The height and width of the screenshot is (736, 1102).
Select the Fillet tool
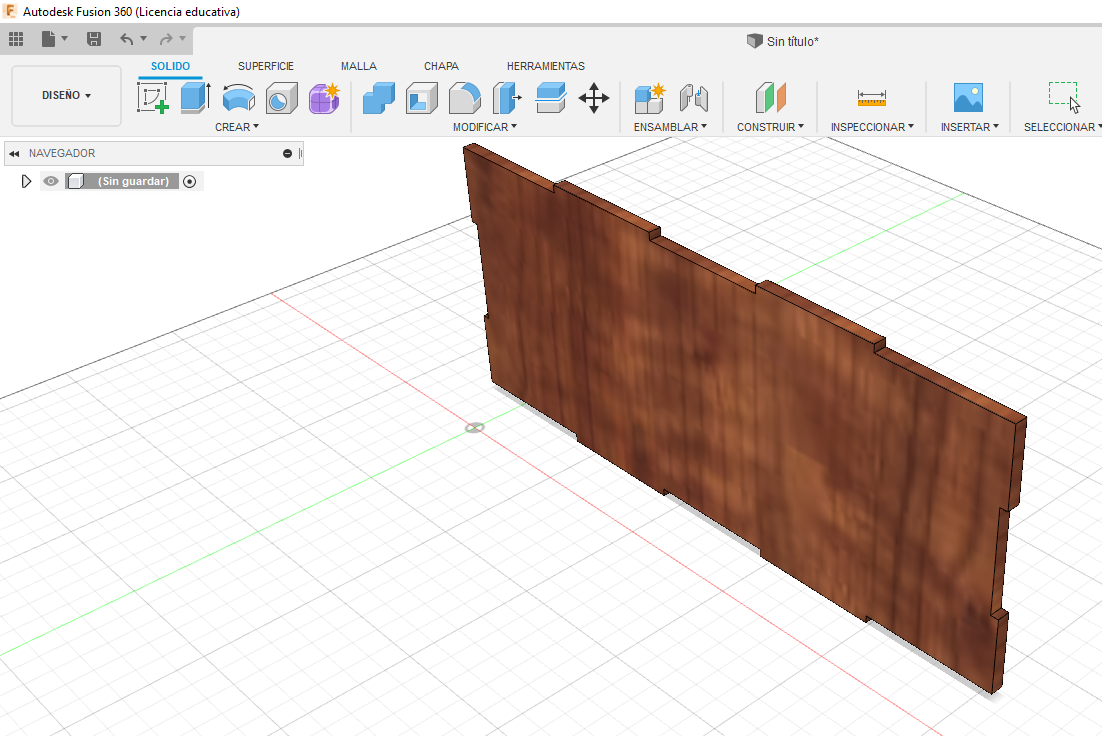(464, 98)
